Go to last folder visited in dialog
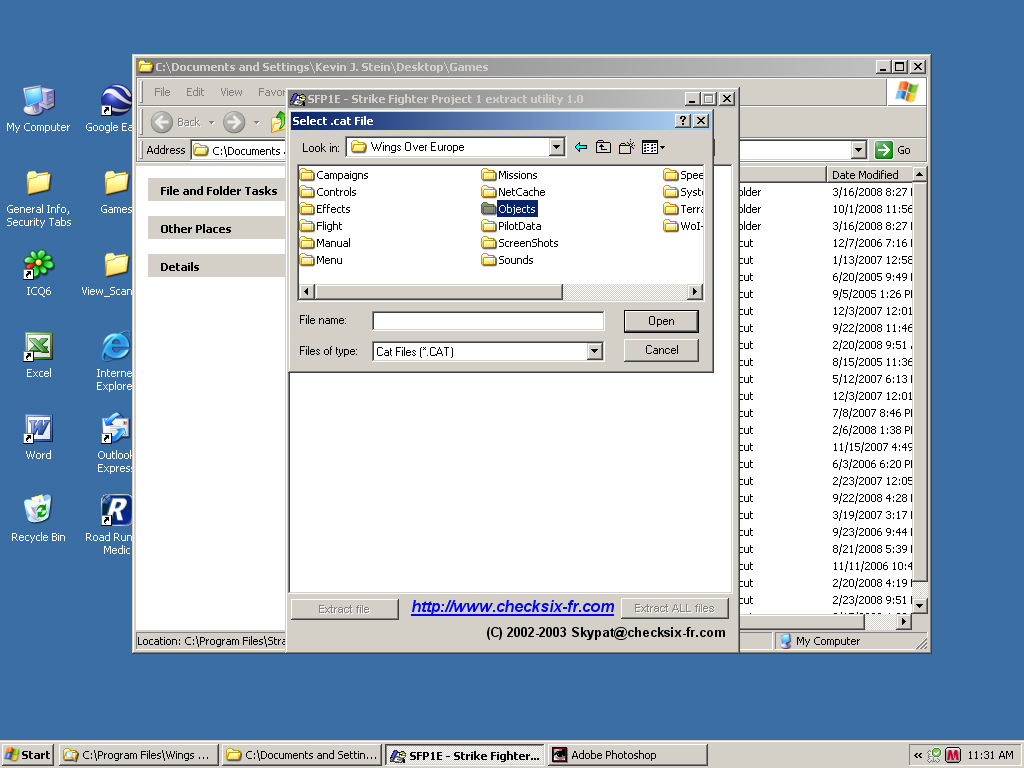This screenshot has width=1024, height=768. 581,148
